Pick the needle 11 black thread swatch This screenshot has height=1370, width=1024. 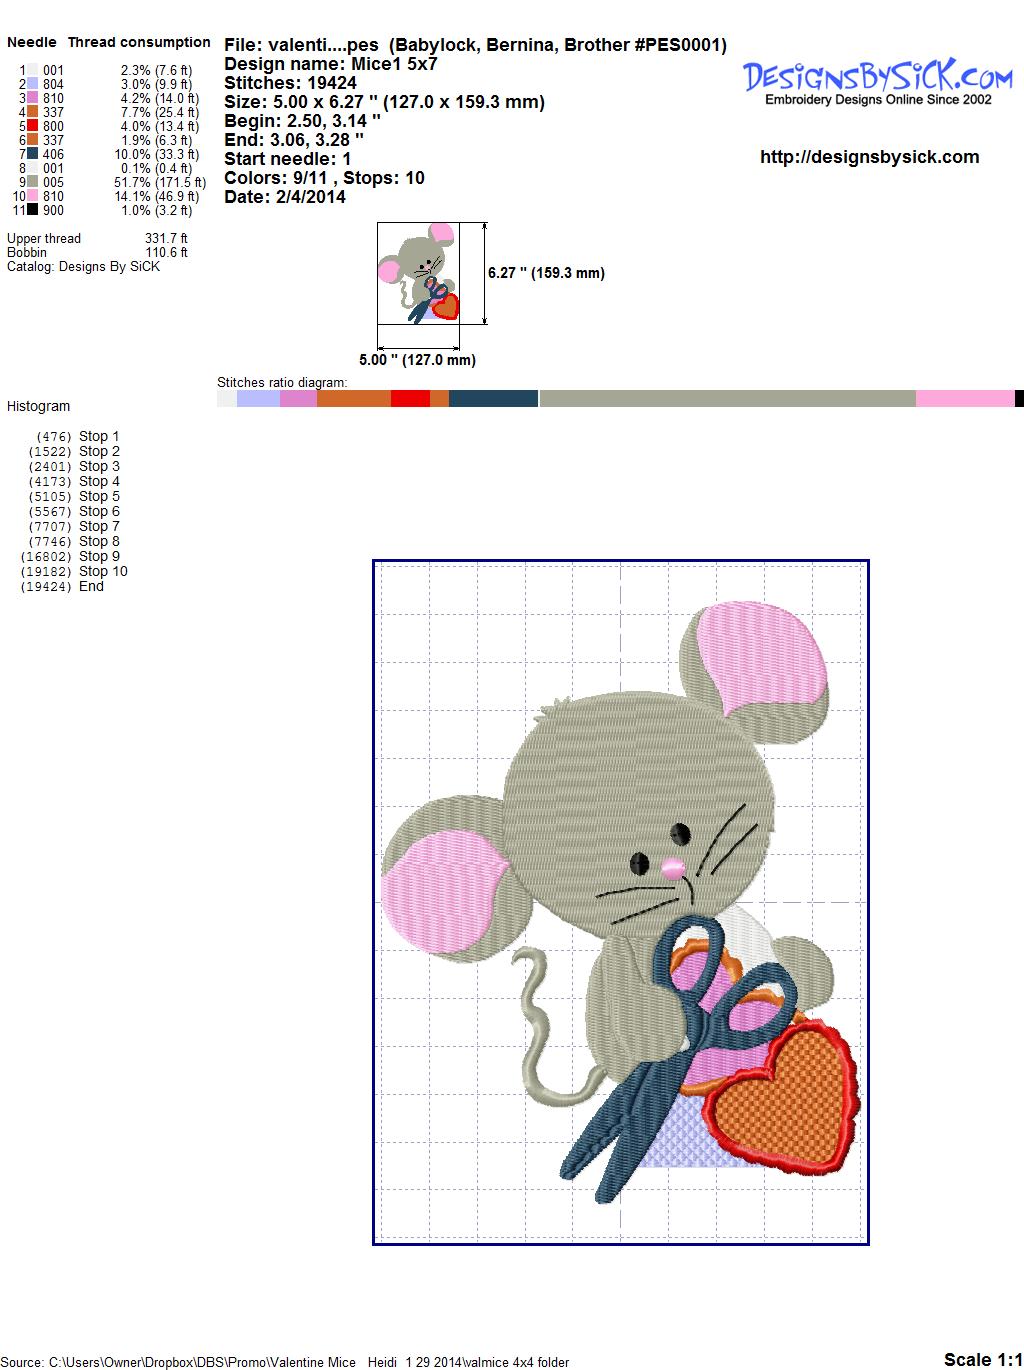32,210
